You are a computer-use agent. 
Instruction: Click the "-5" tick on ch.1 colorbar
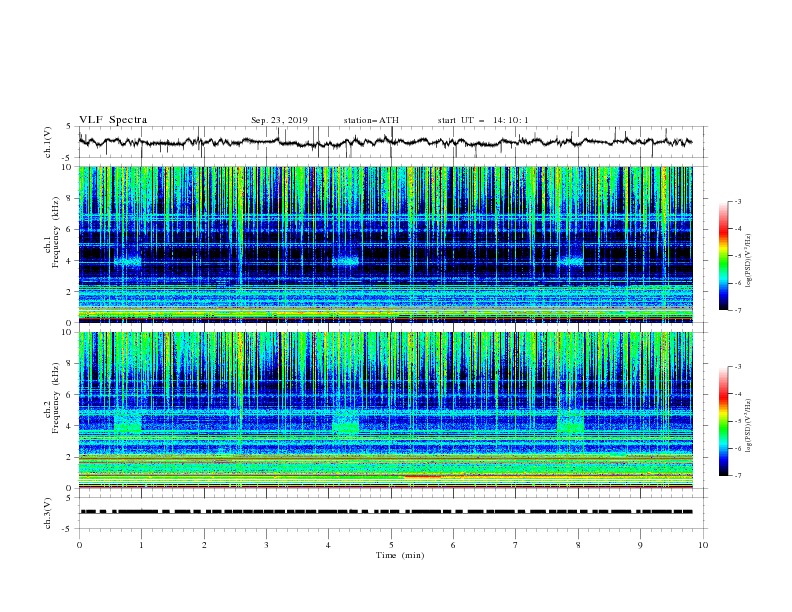[738, 256]
